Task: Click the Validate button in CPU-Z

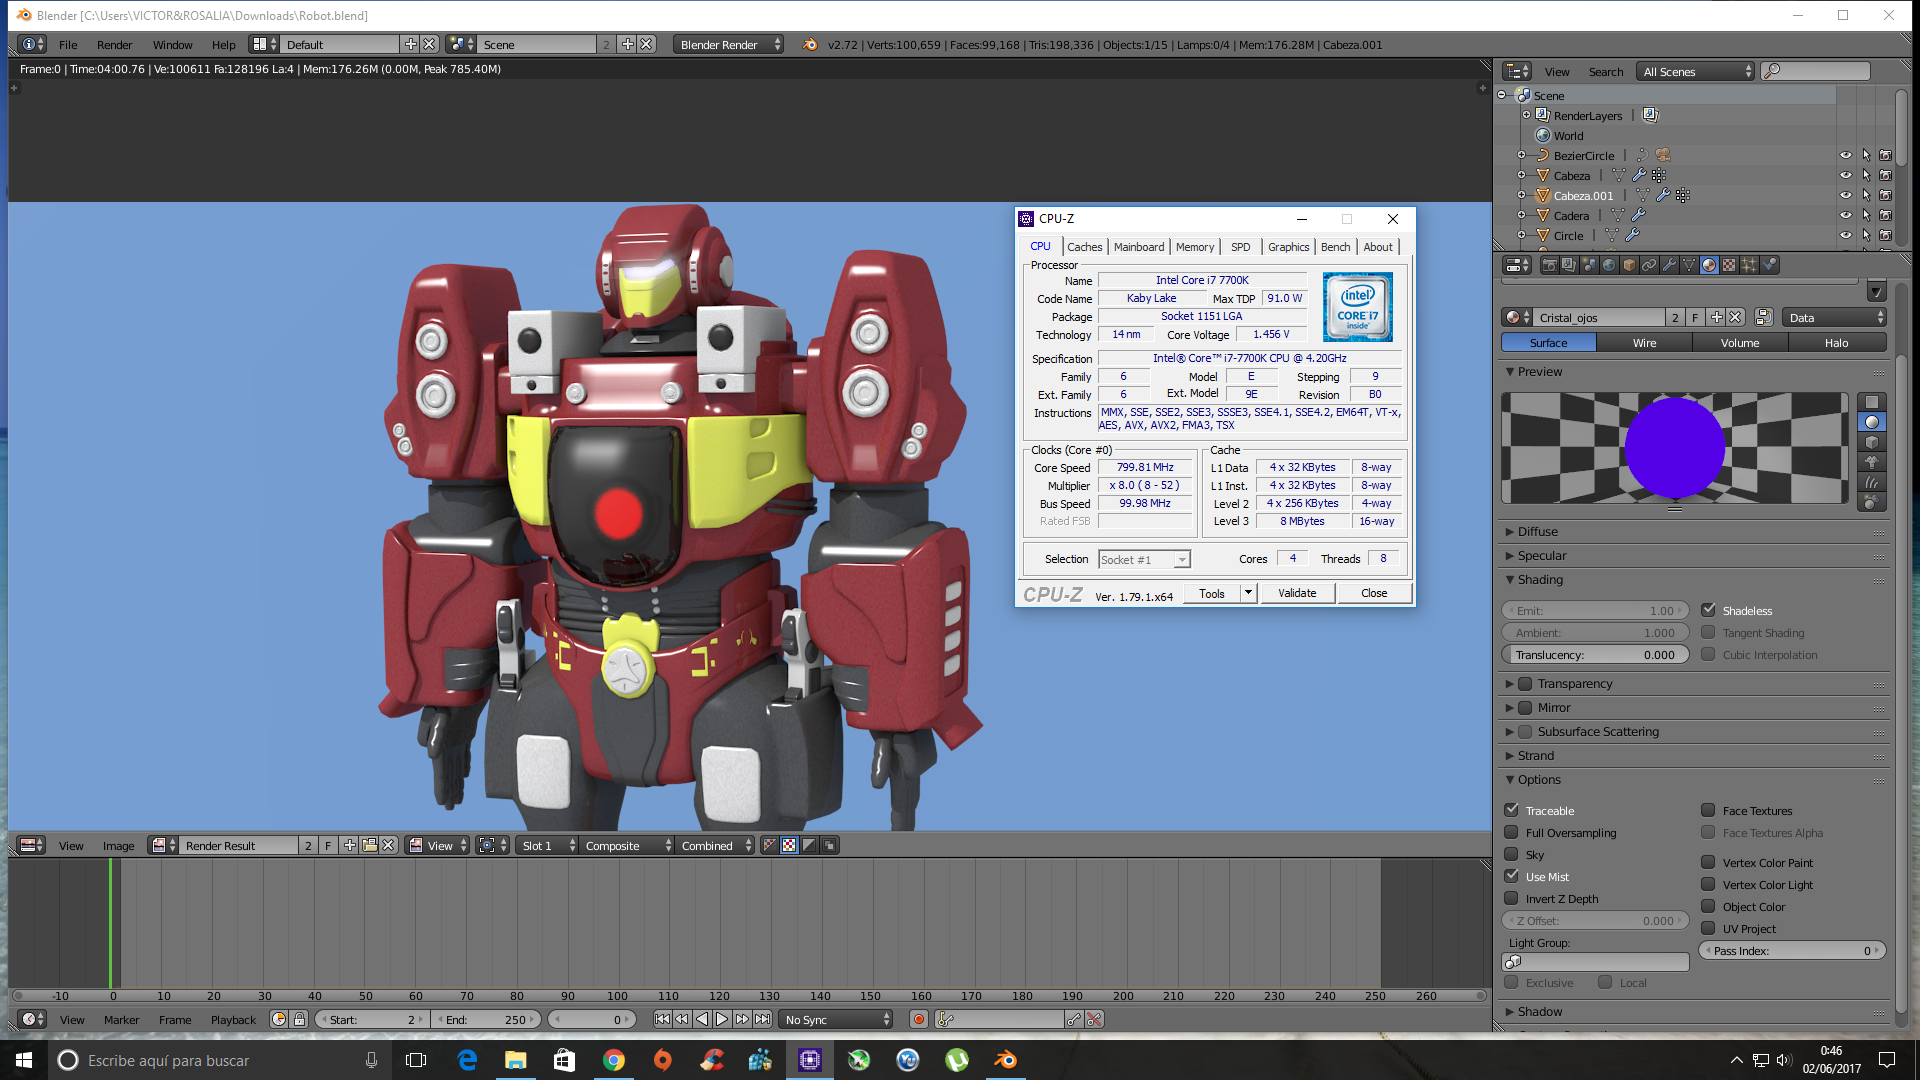Action: point(1297,593)
